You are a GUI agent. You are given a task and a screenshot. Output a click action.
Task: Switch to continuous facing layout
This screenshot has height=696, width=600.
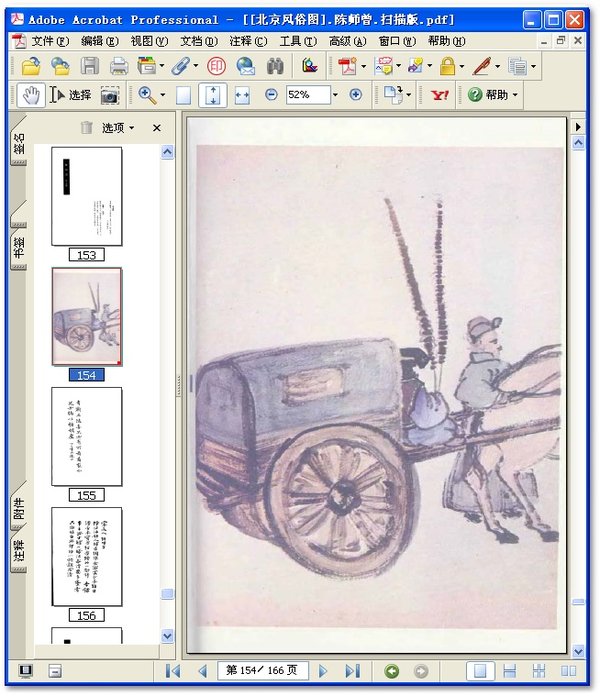coord(539,671)
